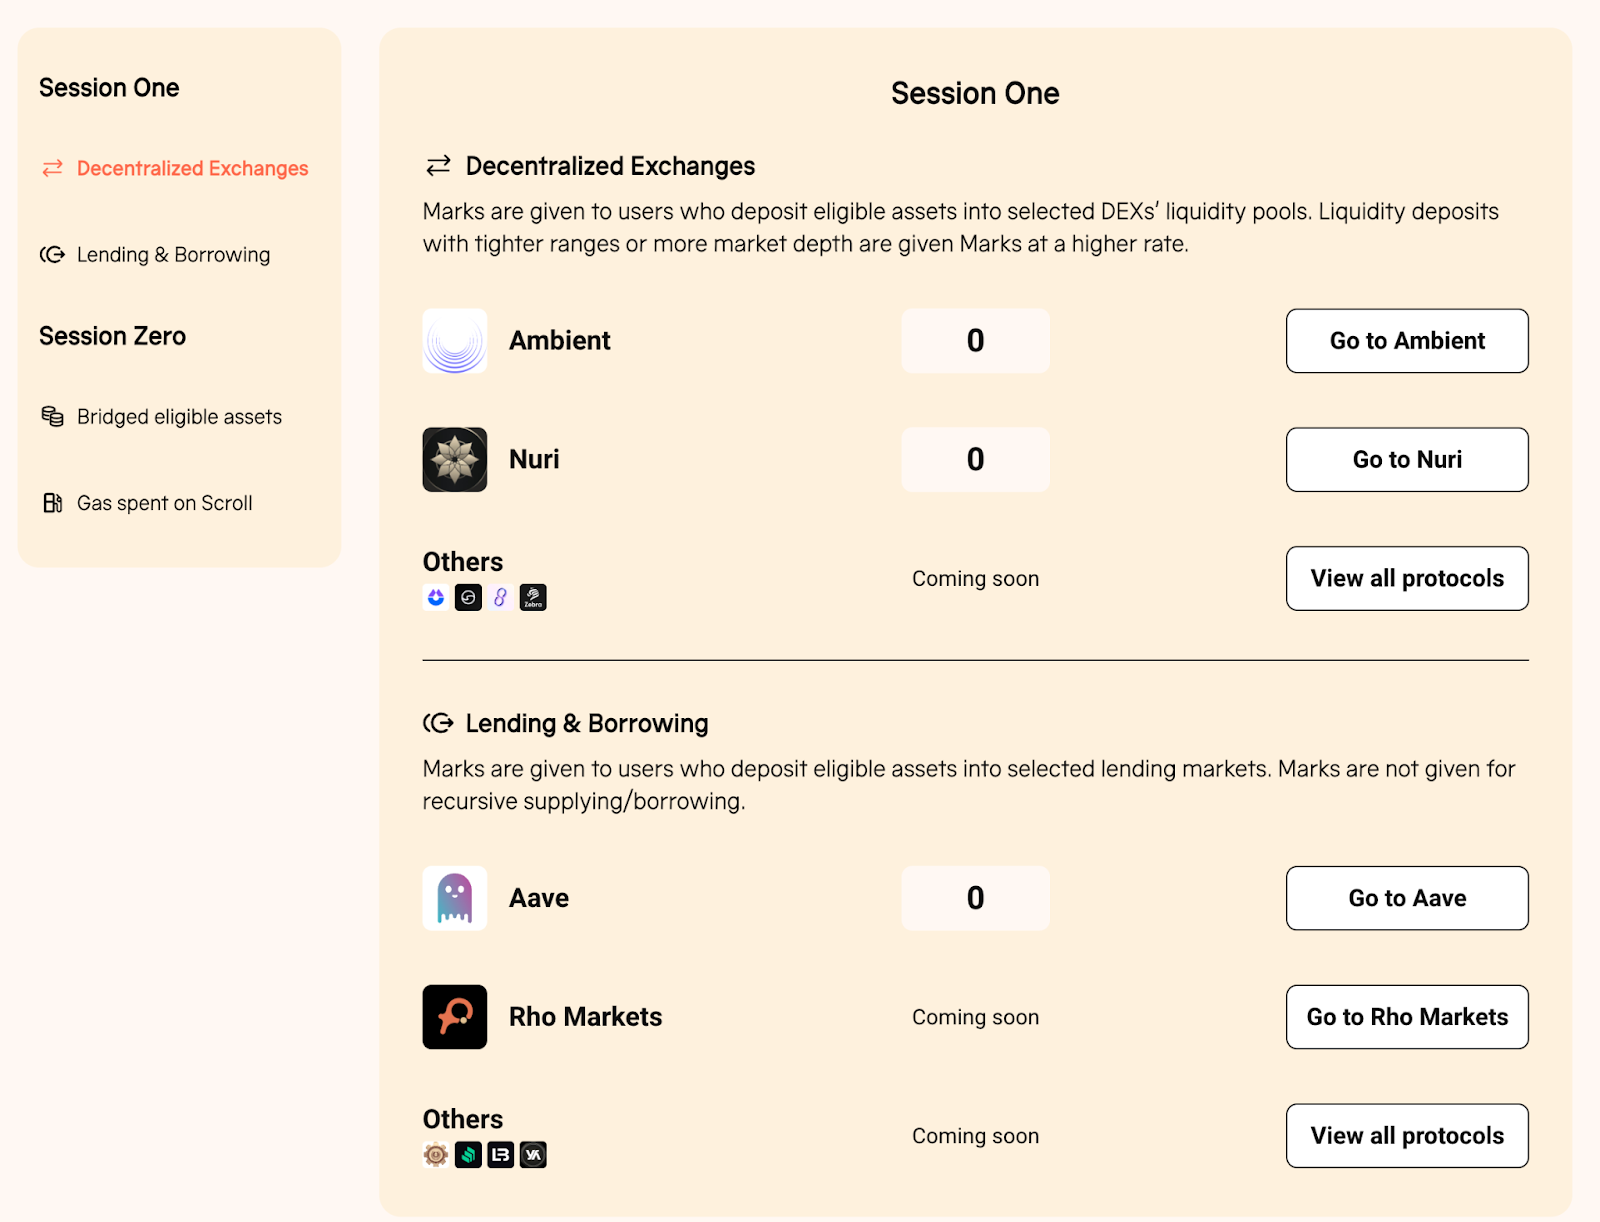This screenshot has width=1600, height=1222.
Task: Click the Zebra icon under DEX Others
Action: 533,598
